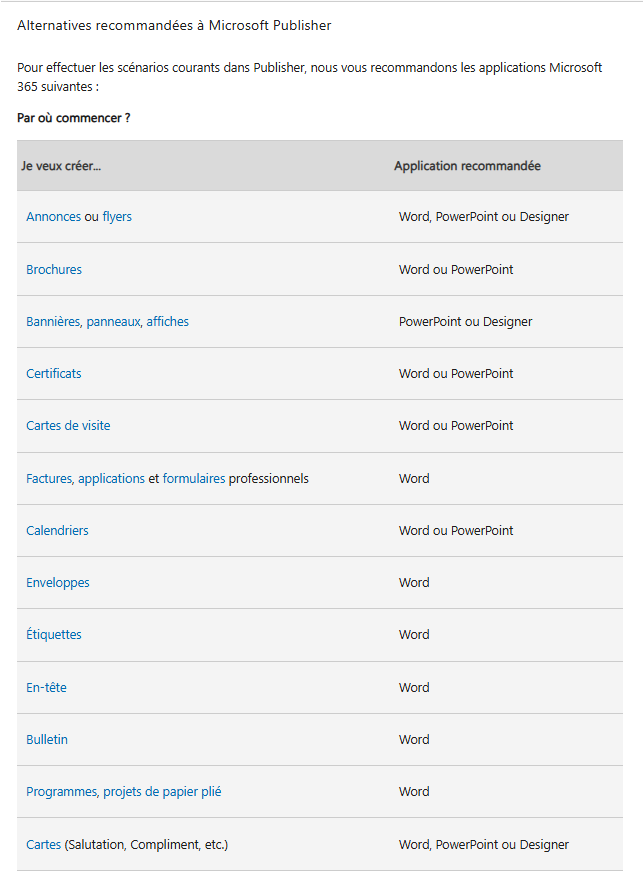643x887 pixels.
Task: Click the 'Par où commencer ?' heading
Action: (74, 118)
